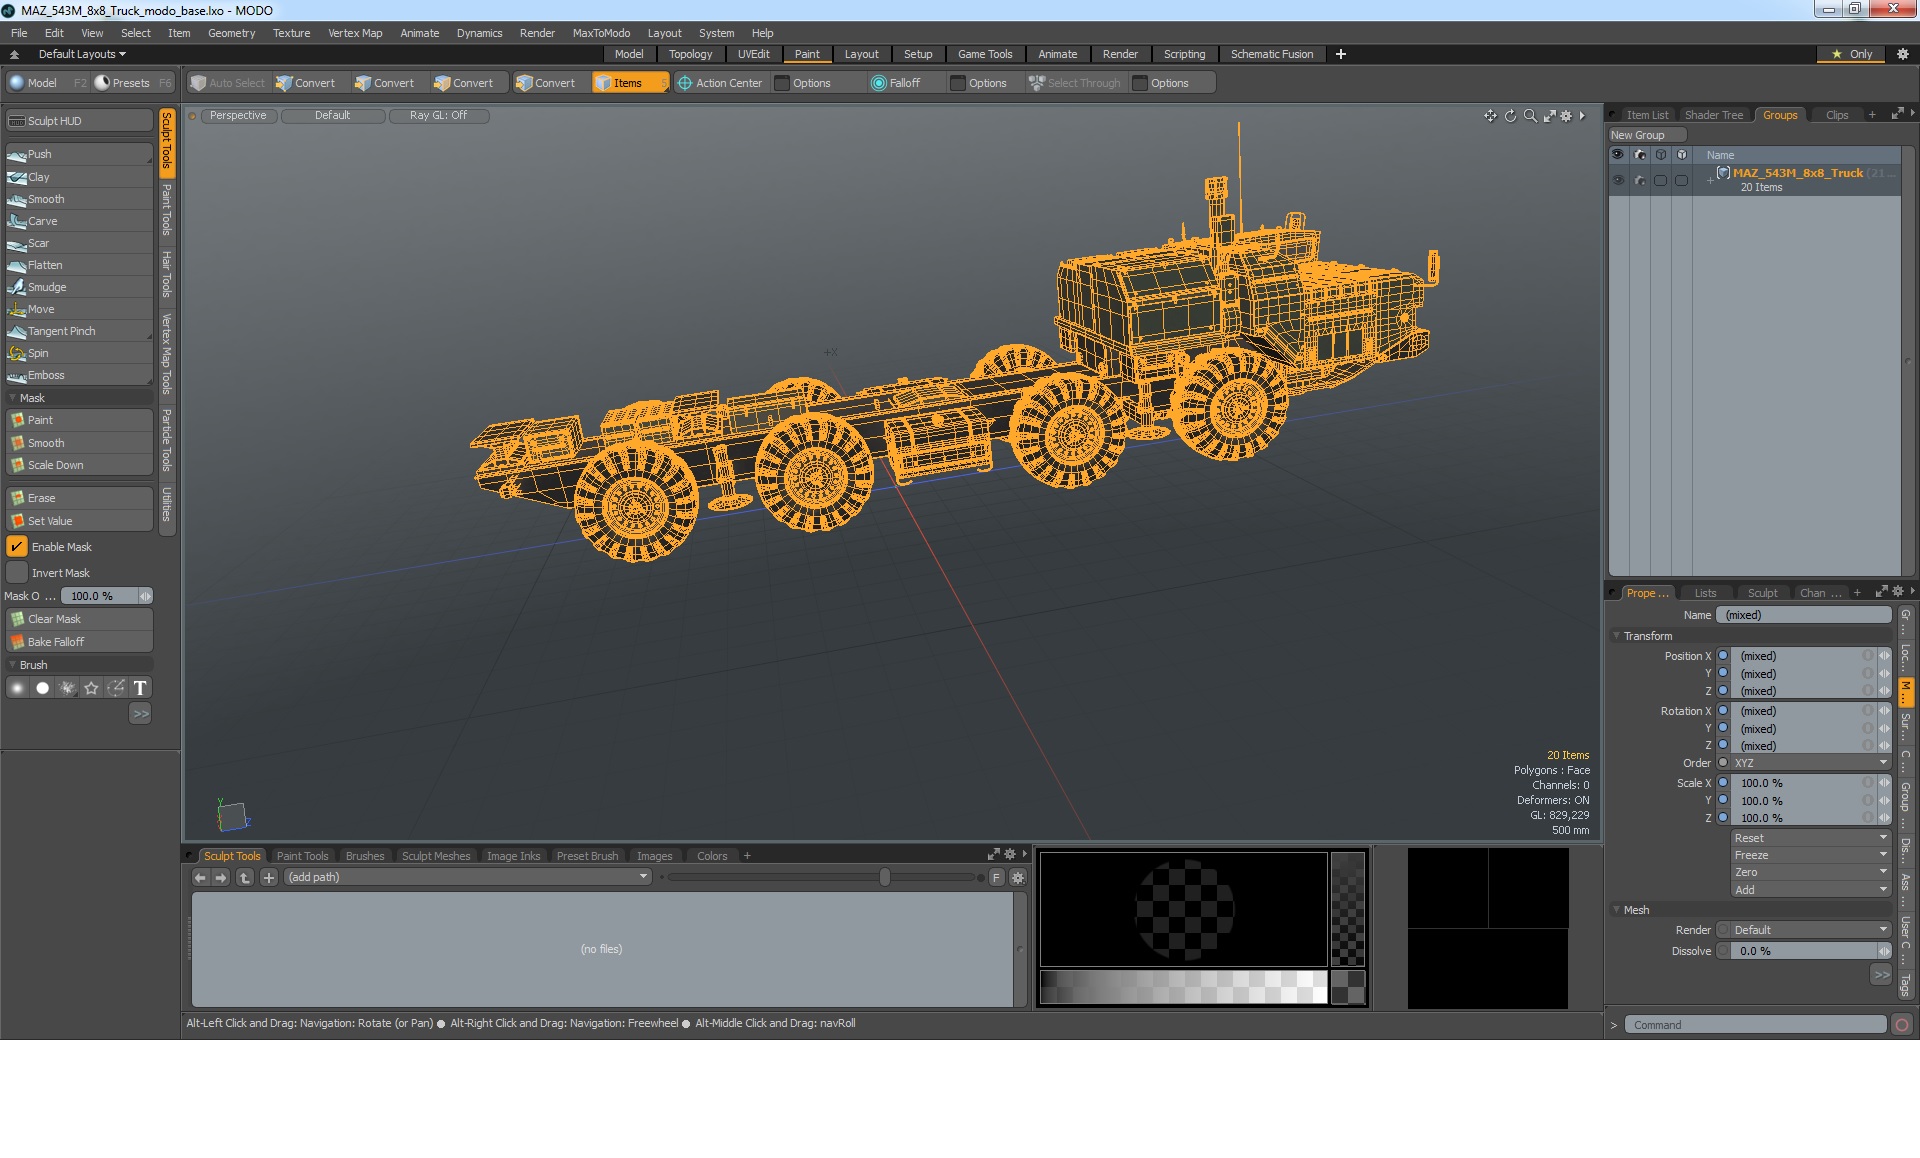This screenshot has width=1920, height=1158.
Task: Open the Render Default dropdown
Action: (x=1811, y=930)
